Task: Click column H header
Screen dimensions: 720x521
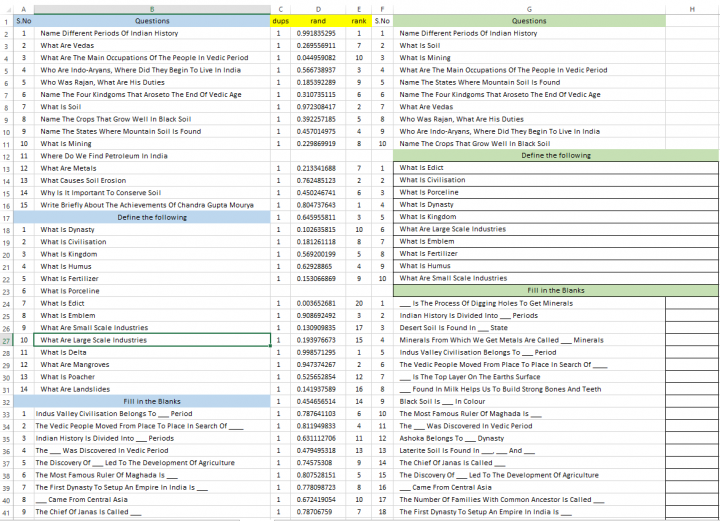Action: click(x=692, y=8)
